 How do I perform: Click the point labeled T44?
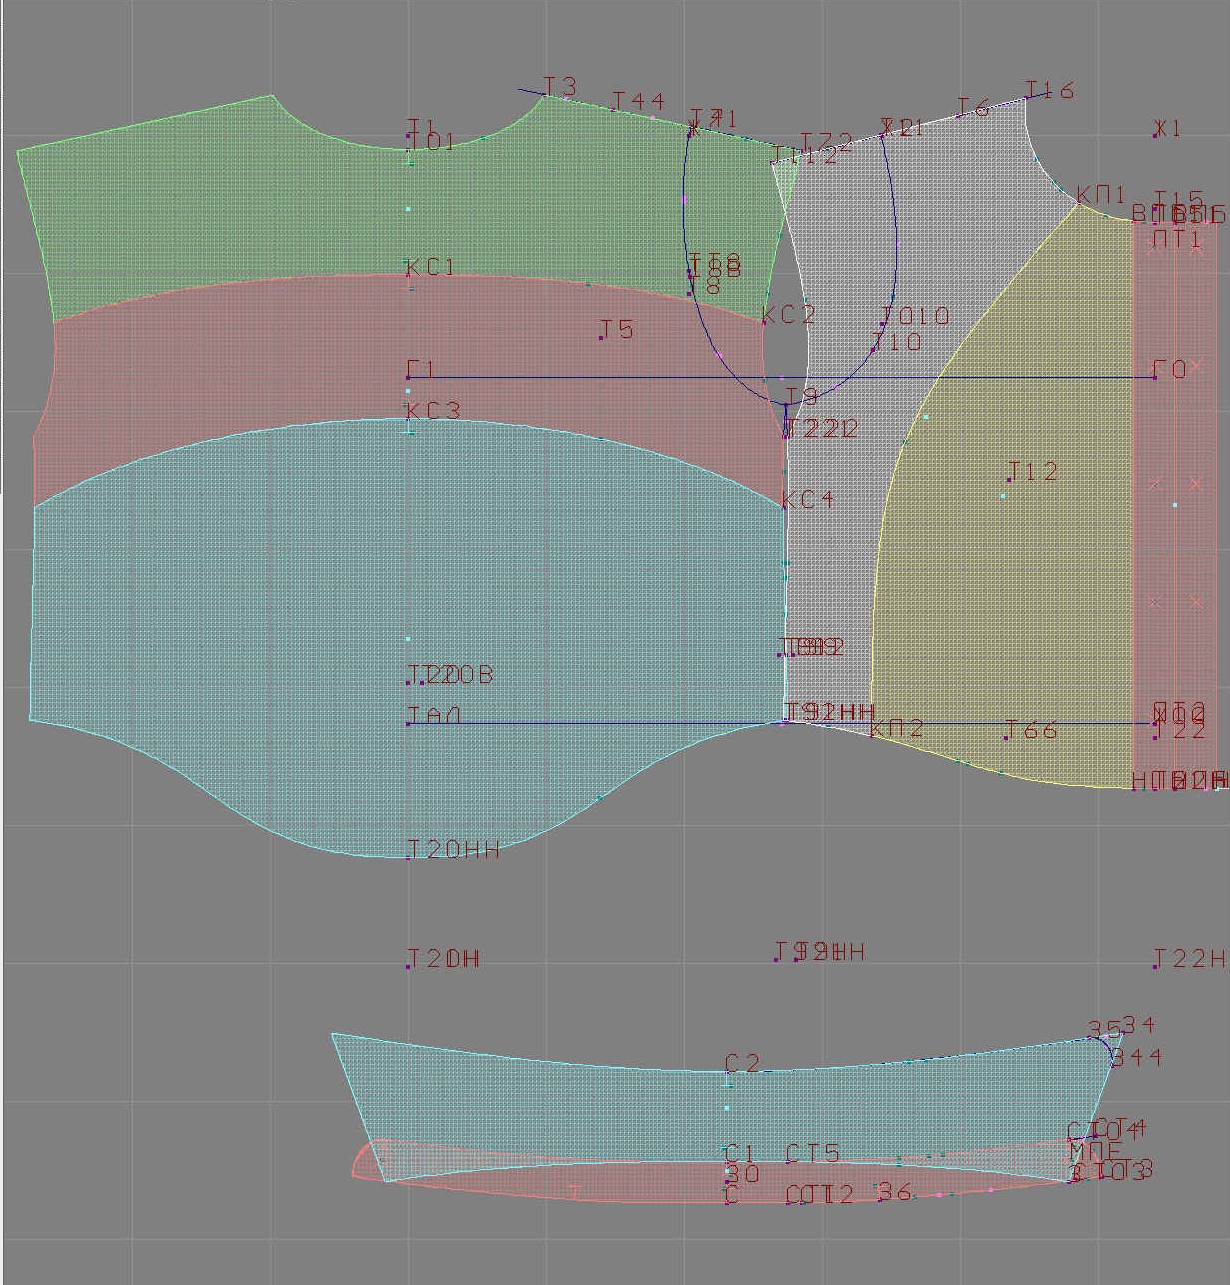point(613,109)
